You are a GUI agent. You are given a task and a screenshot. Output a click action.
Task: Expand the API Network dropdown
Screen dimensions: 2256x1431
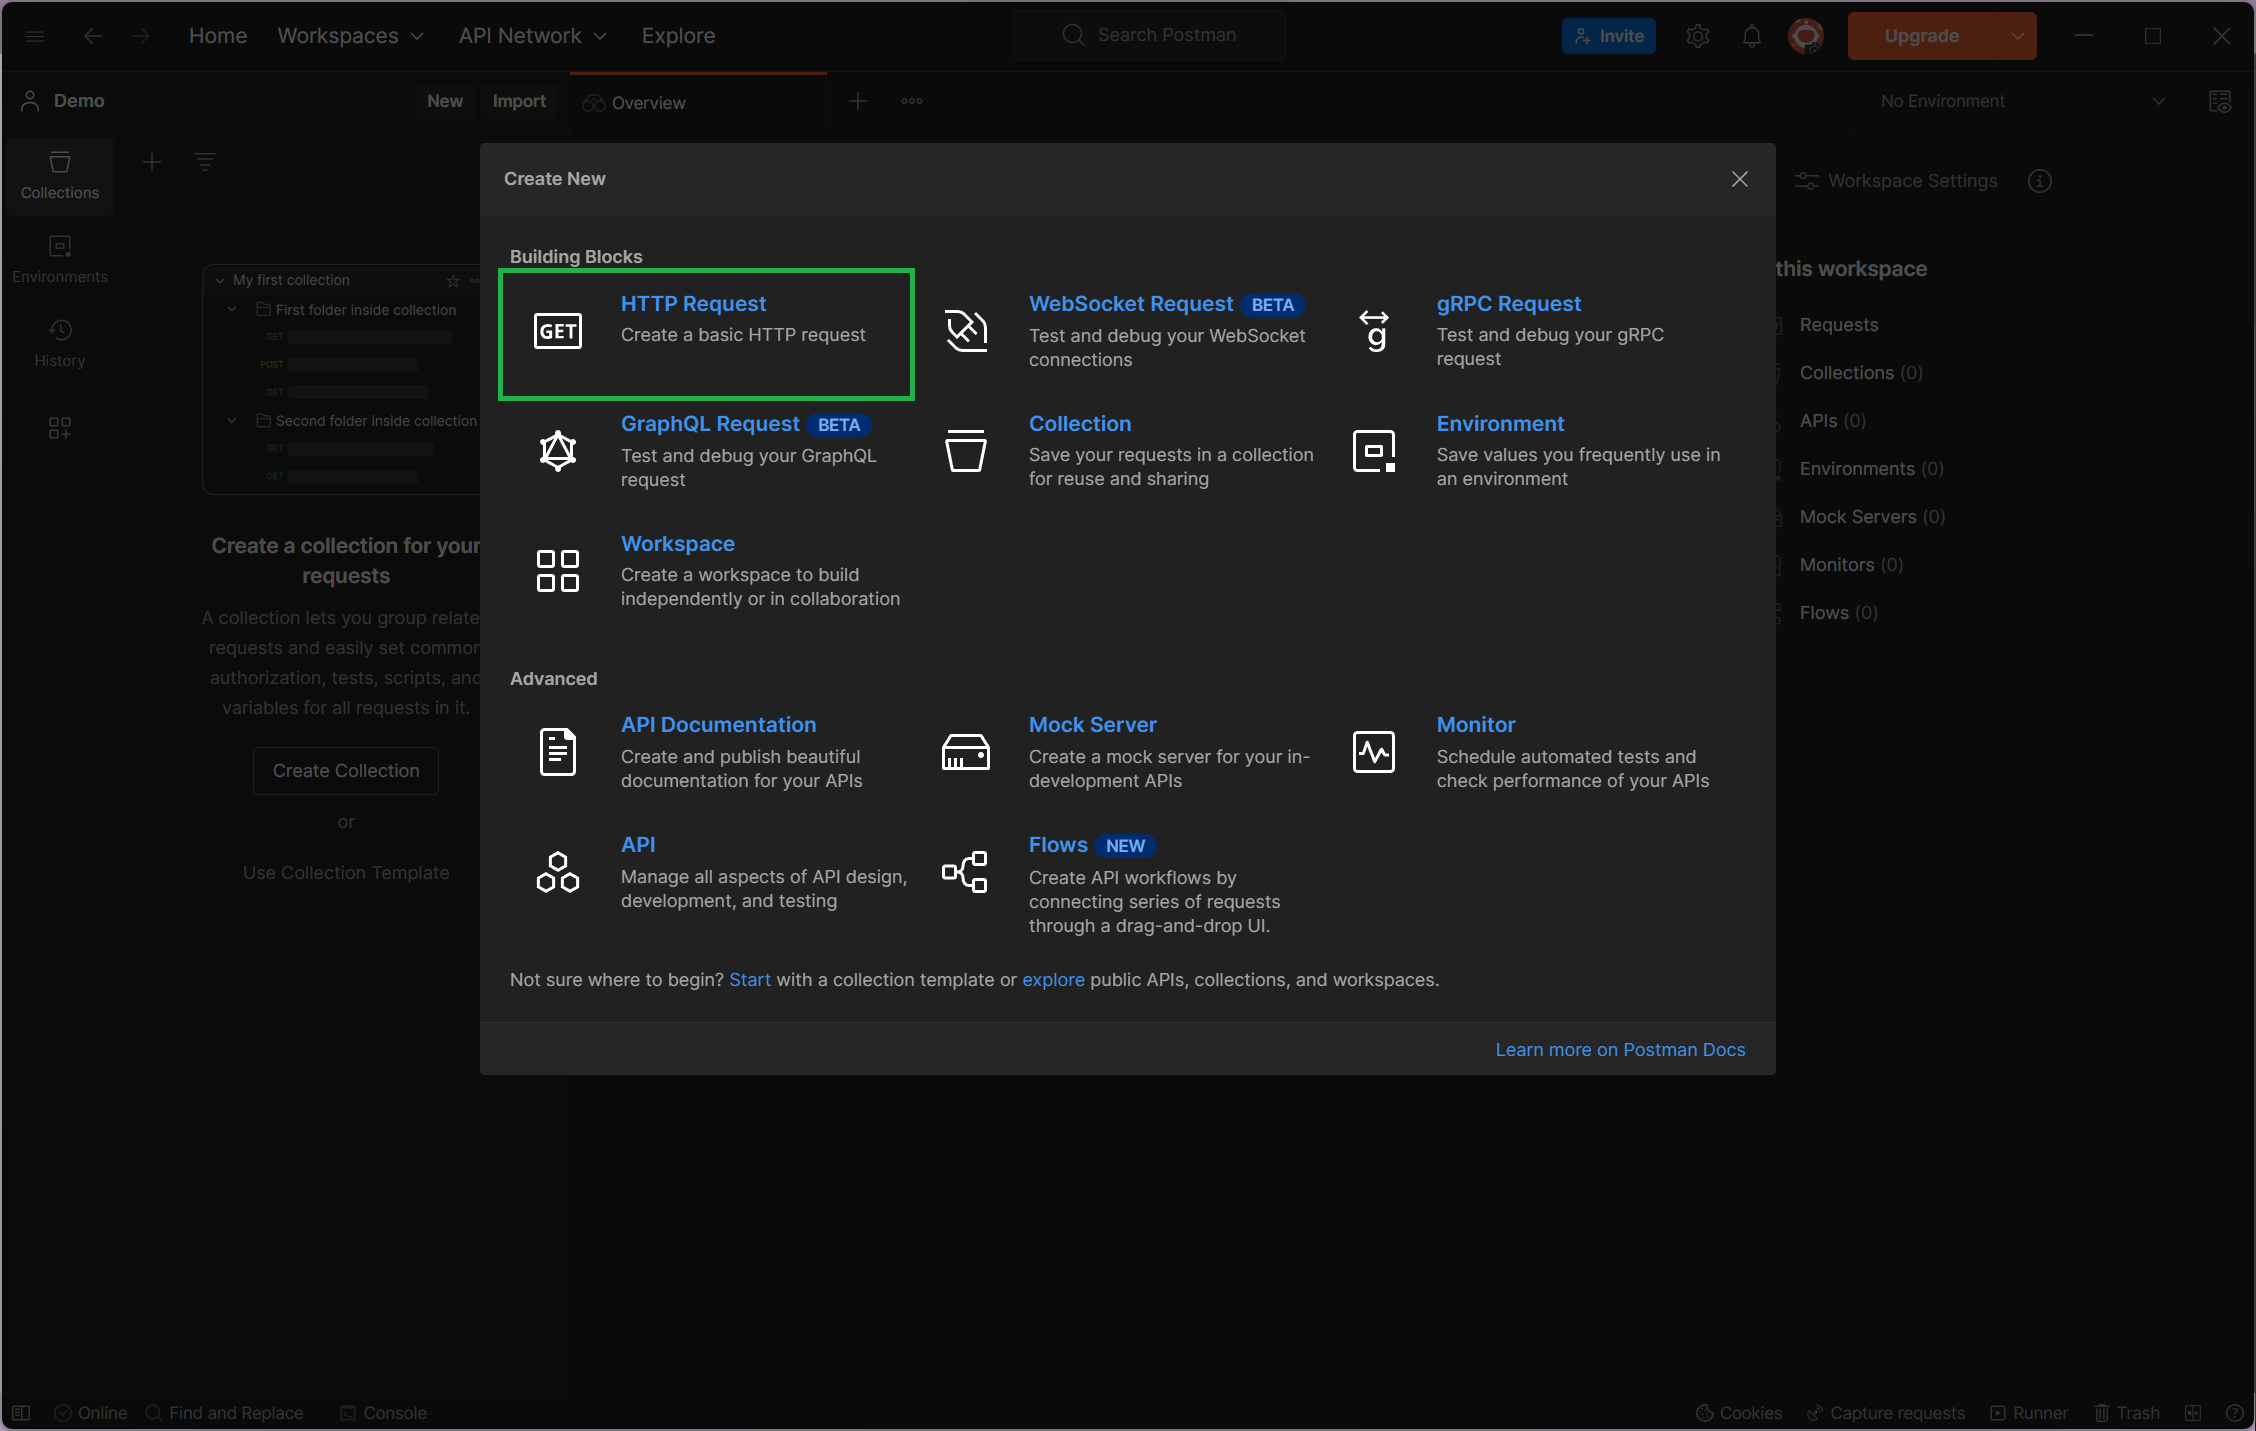(533, 36)
